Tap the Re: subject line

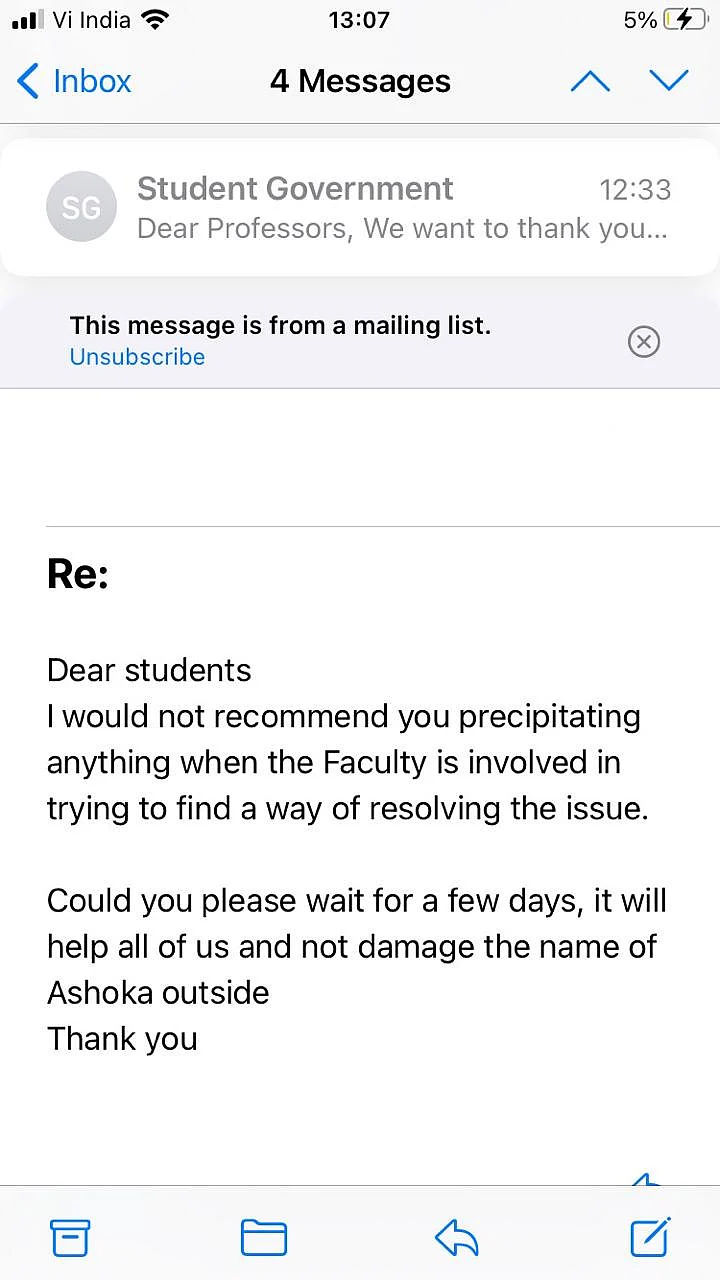78,575
